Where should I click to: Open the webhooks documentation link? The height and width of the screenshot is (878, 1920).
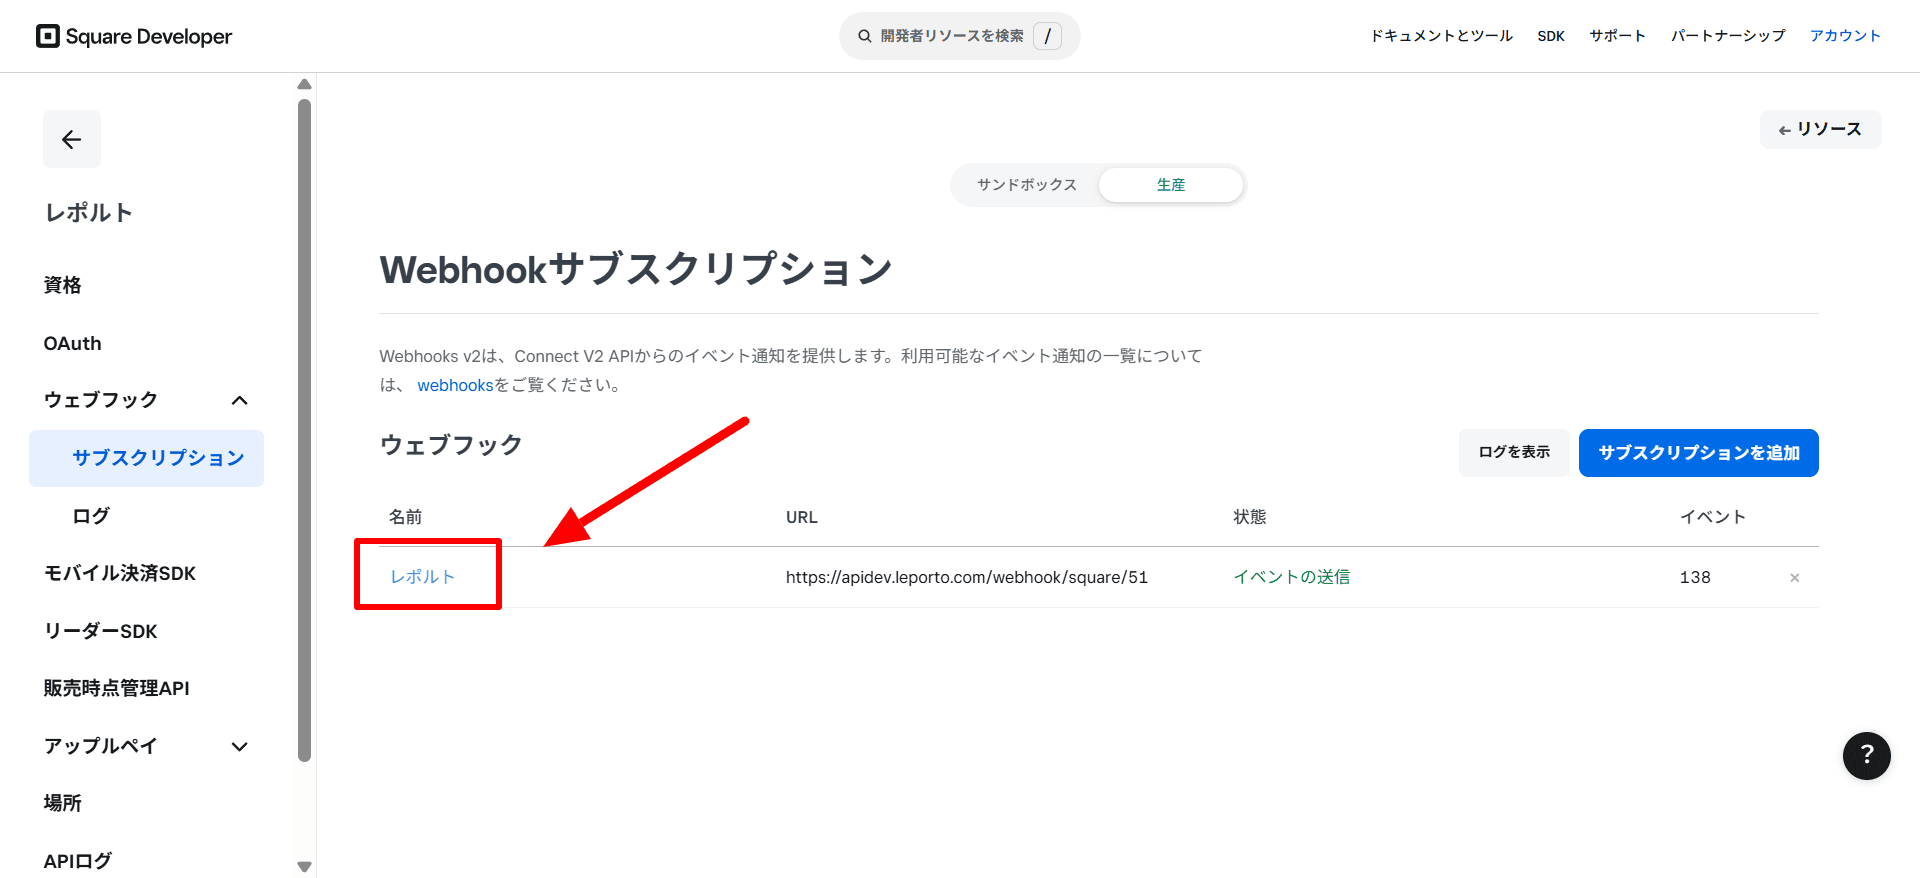[x=455, y=385]
